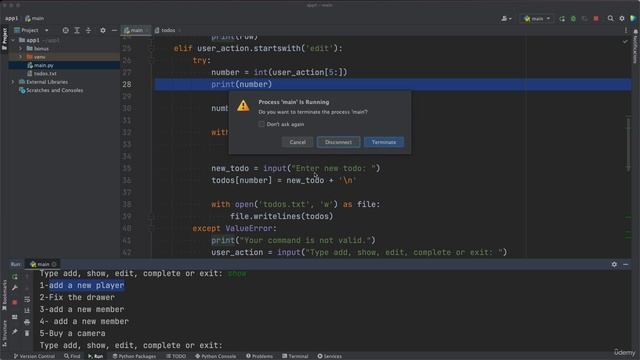The height and width of the screenshot is (360, 640).
Task: Select Scratches and Consoles node
Action: 54,90
